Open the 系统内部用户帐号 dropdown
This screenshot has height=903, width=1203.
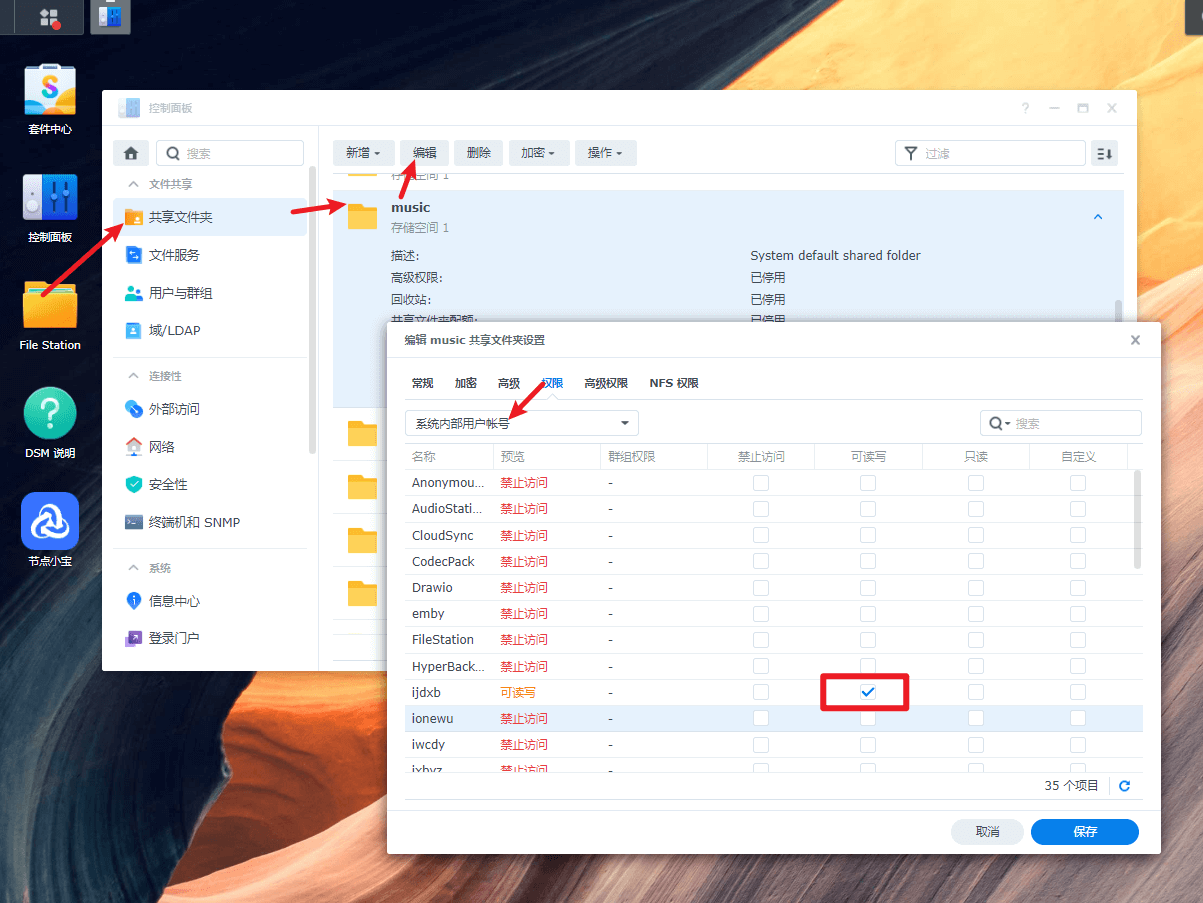coord(521,423)
